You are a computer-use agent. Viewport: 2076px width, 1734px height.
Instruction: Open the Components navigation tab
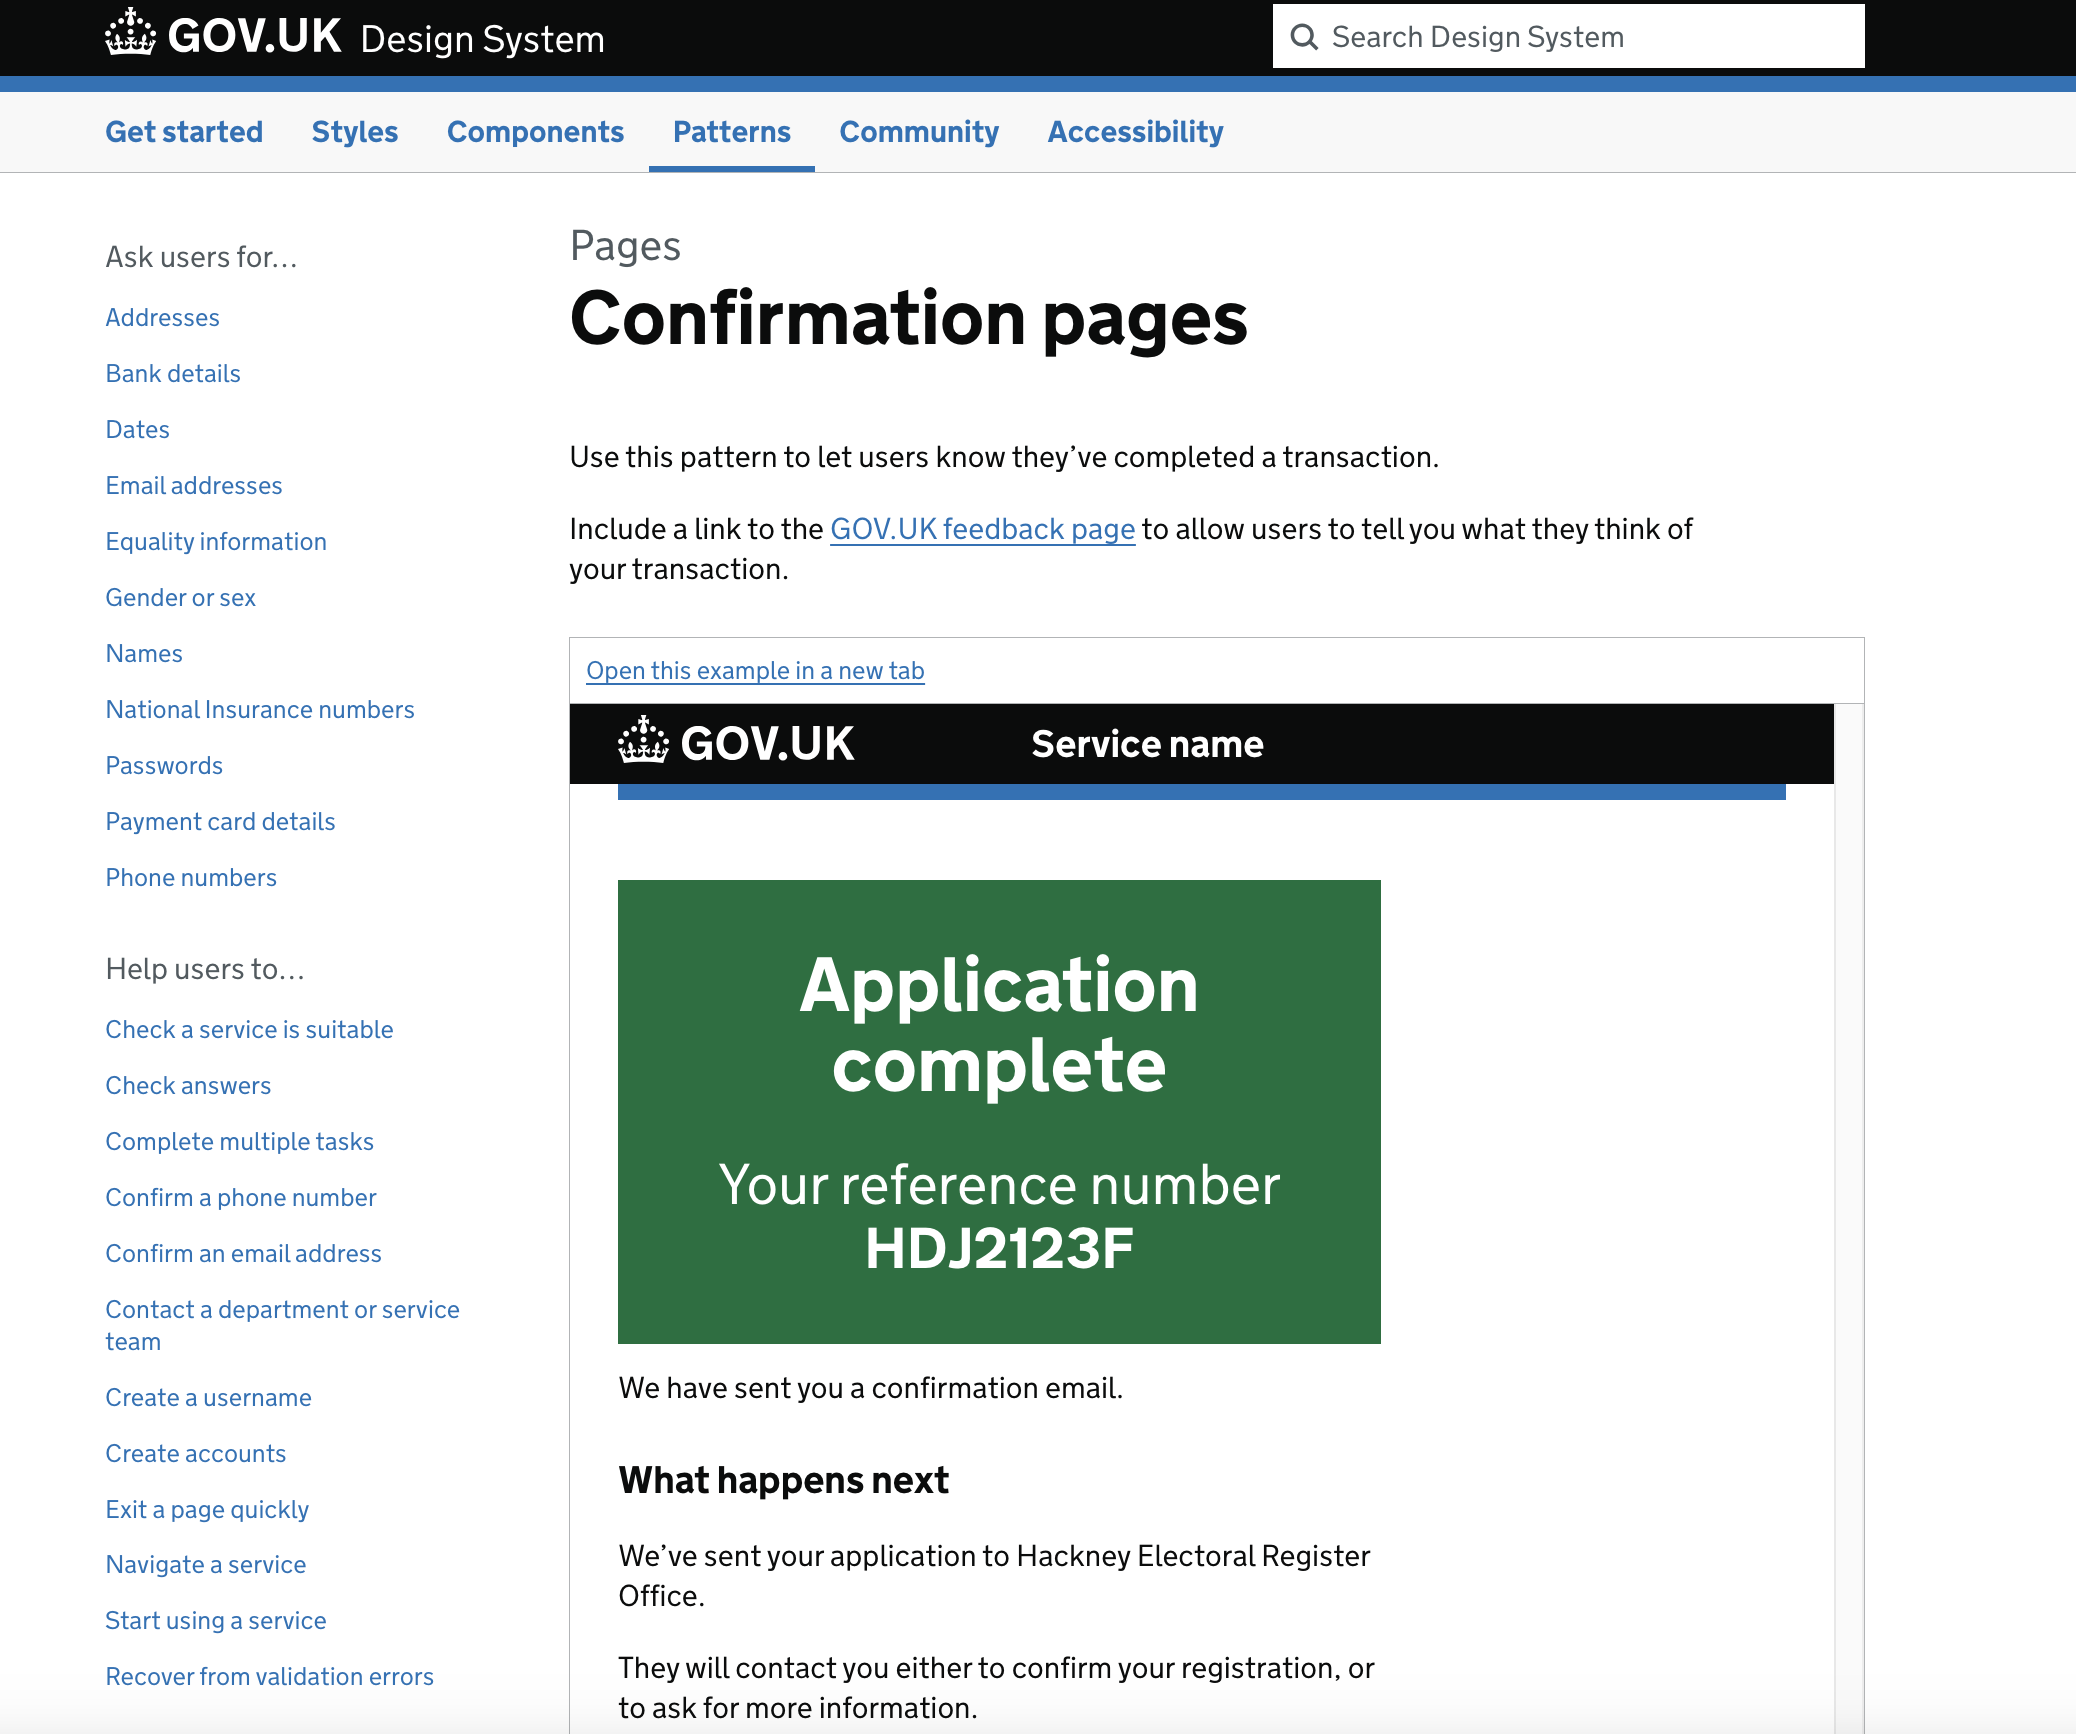click(x=535, y=132)
